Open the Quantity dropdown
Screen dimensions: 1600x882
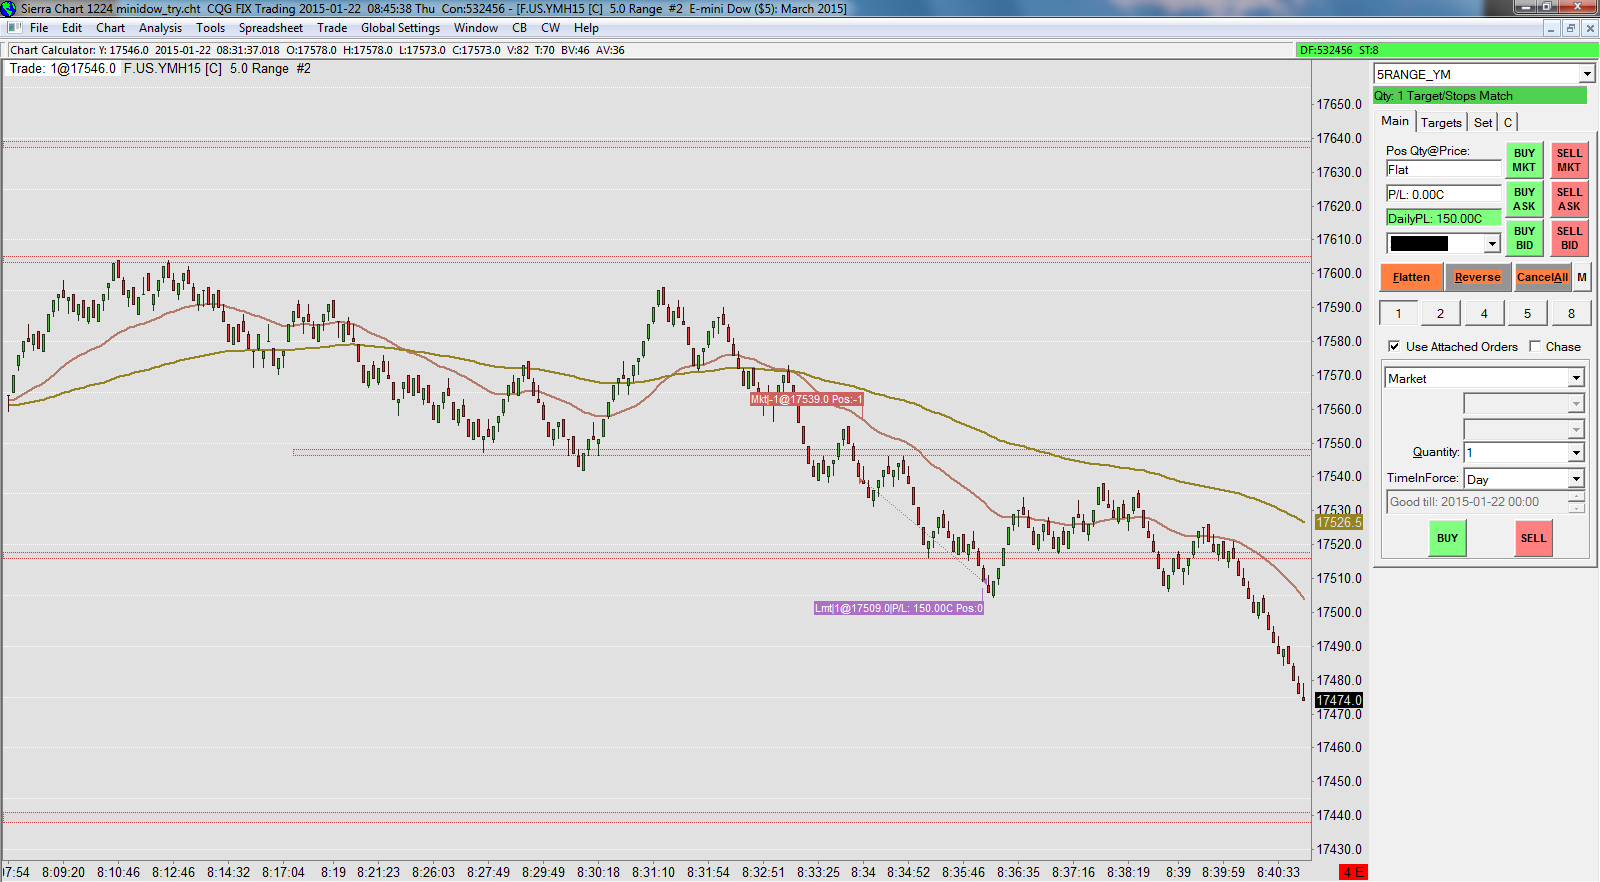pyautogui.click(x=1576, y=453)
